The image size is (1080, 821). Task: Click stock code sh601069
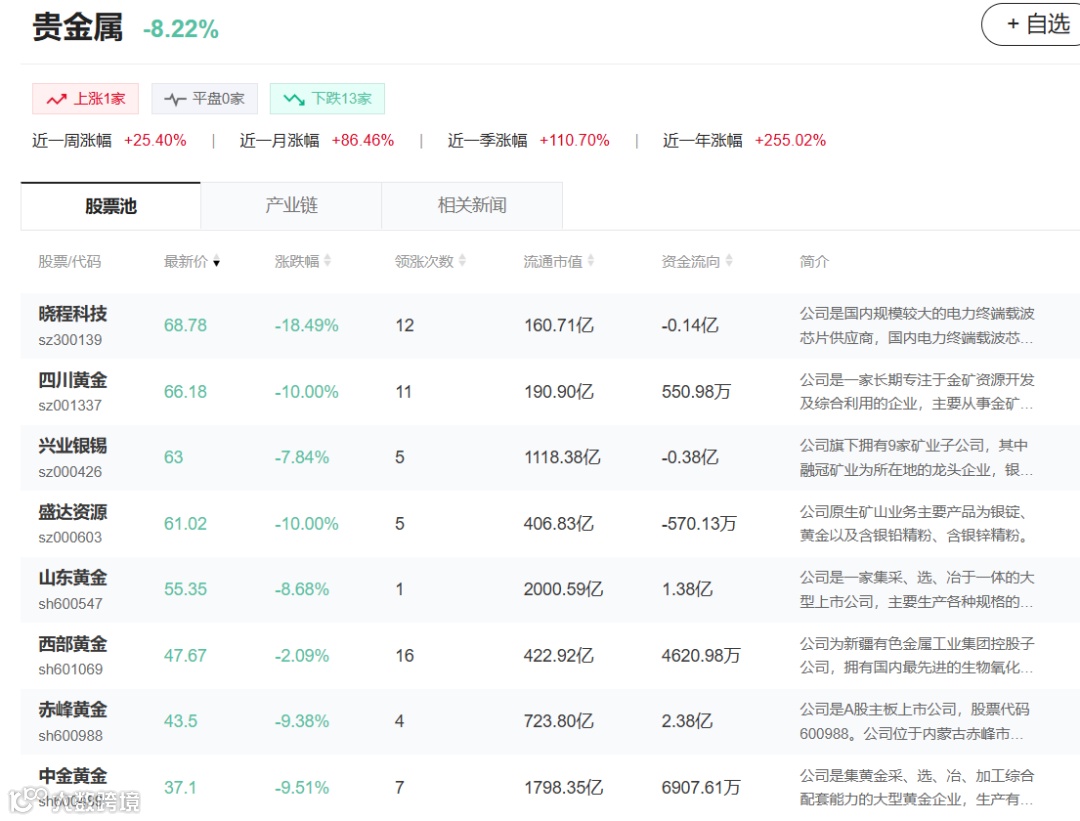point(70,669)
